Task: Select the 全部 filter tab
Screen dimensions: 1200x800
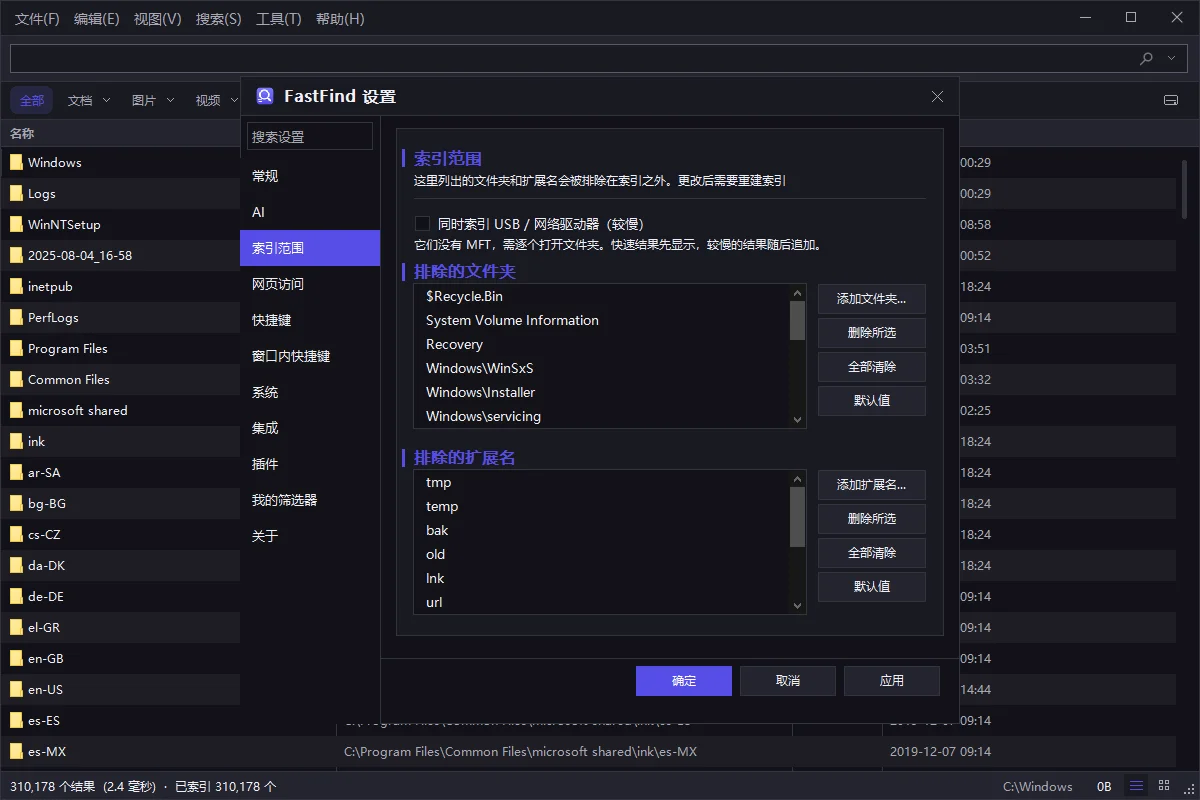Action: (32, 100)
